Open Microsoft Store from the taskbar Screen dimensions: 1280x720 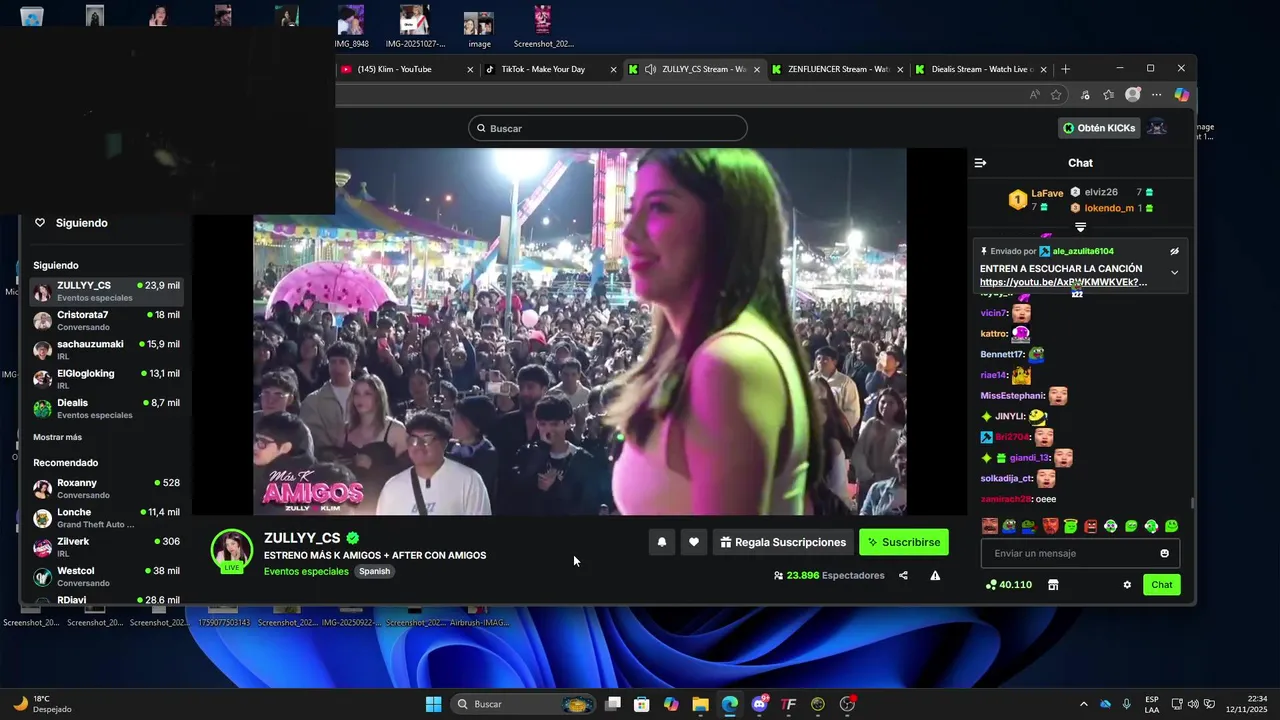pyautogui.click(x=642, y=704)
